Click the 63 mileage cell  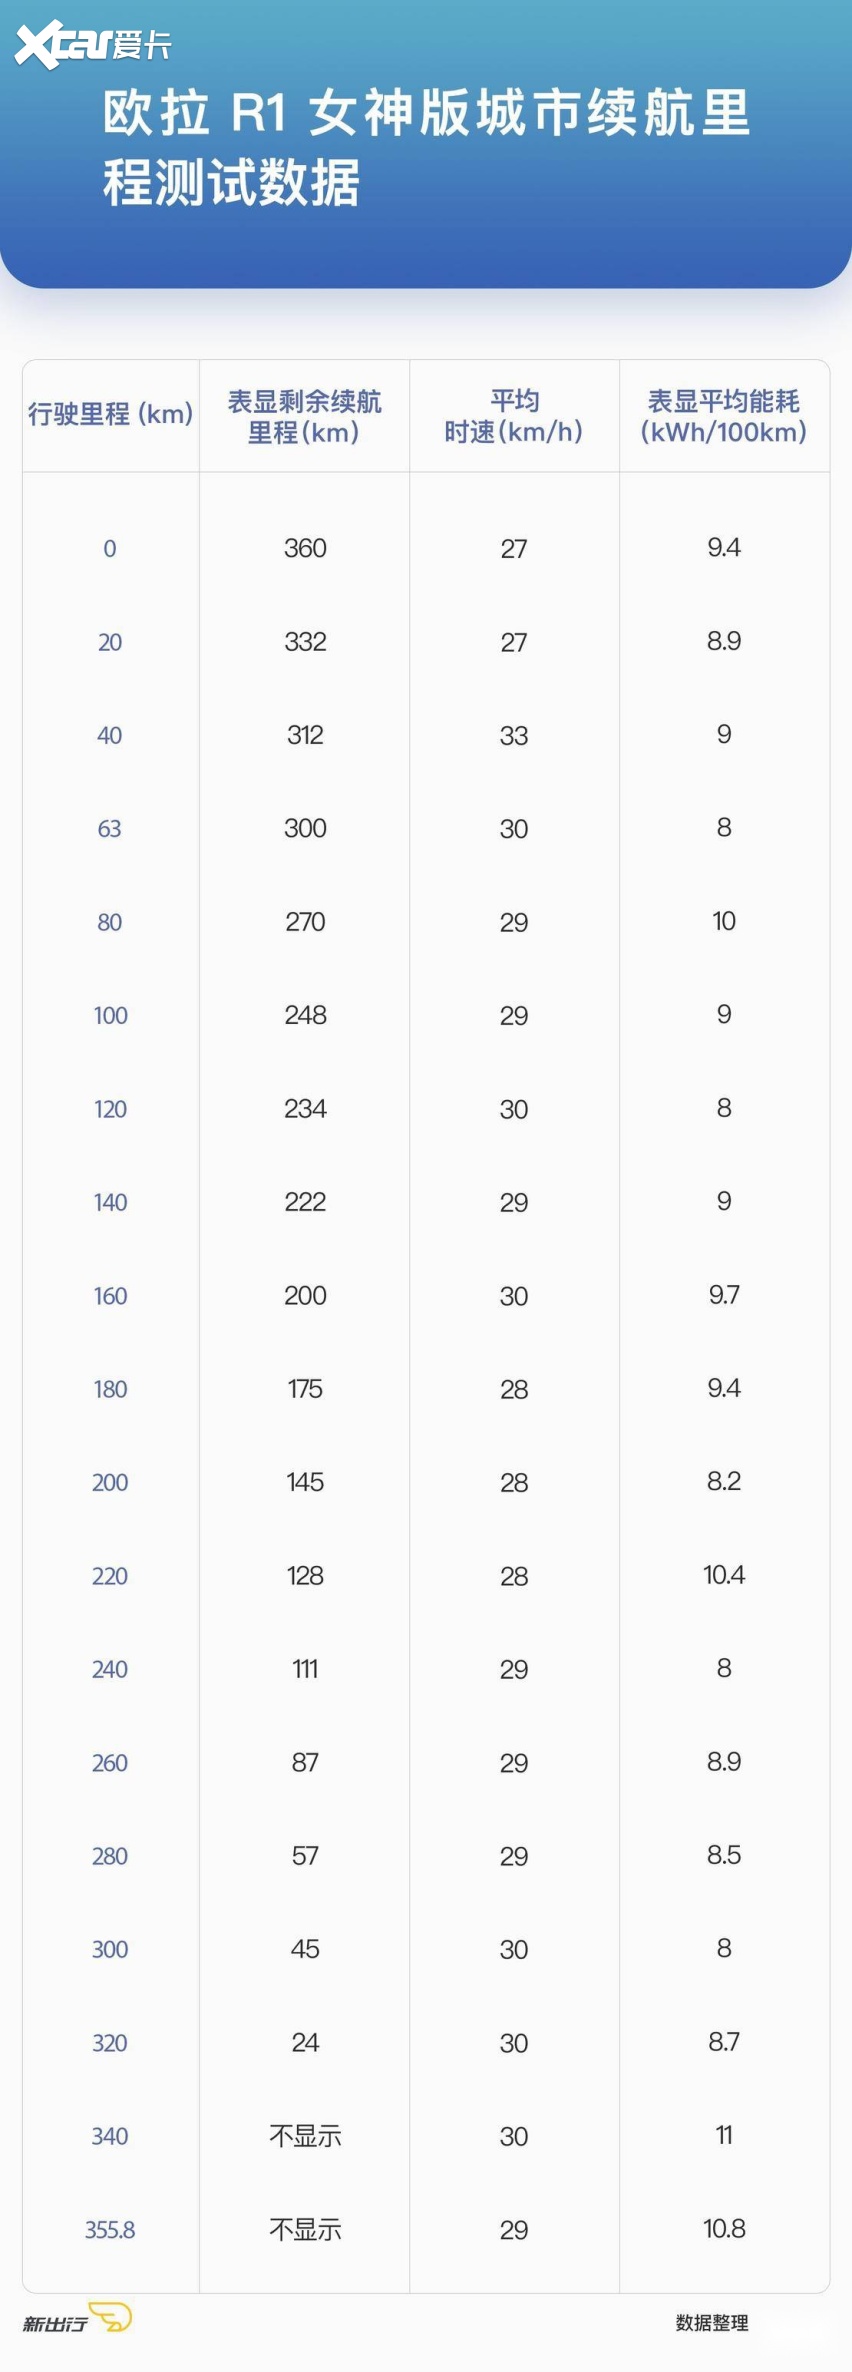(110, 828)
